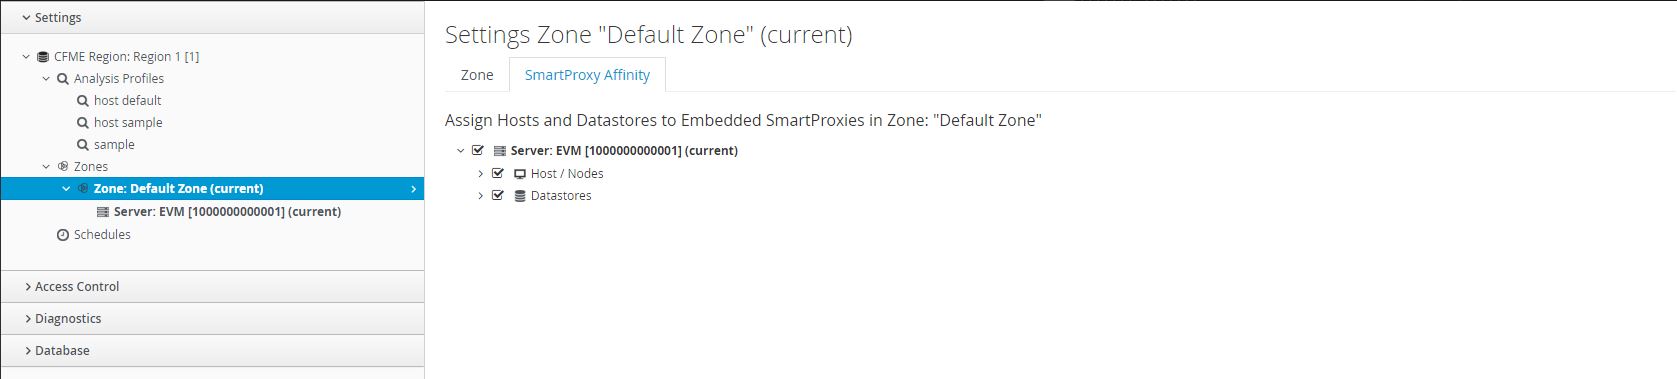Click the Server EVM icon in sidebar
This screenshot has width=1677, height=379.
point(103,212)
